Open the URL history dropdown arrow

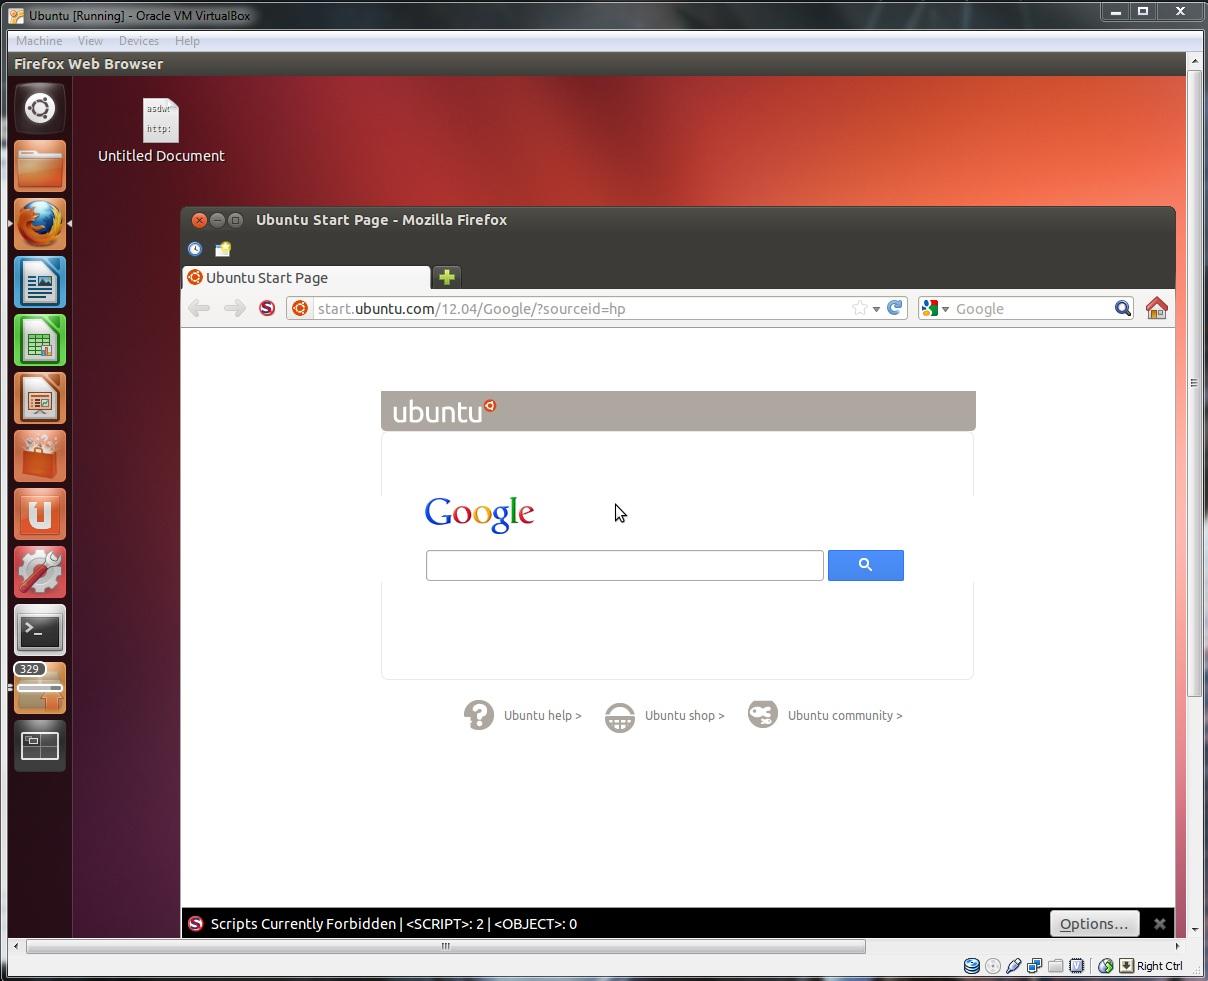tap(876, 309)
